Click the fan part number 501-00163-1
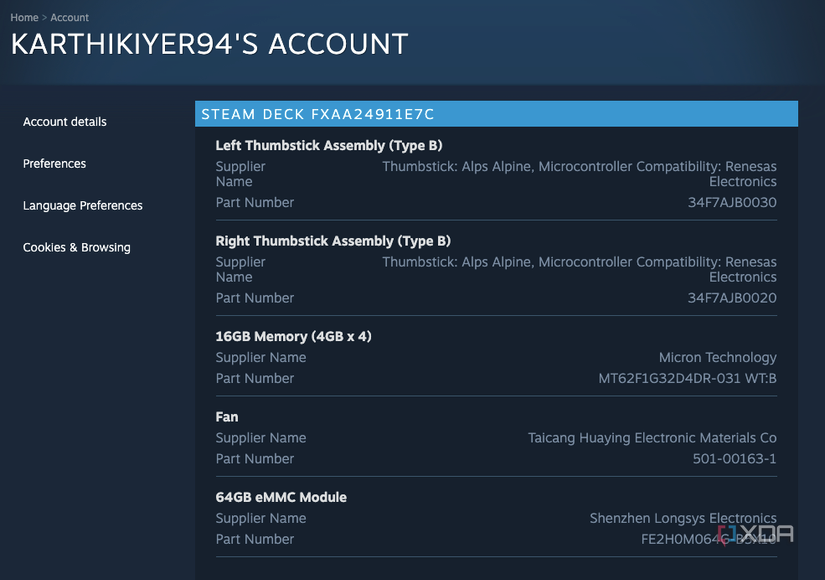825x580 pixels. [734, 459]
